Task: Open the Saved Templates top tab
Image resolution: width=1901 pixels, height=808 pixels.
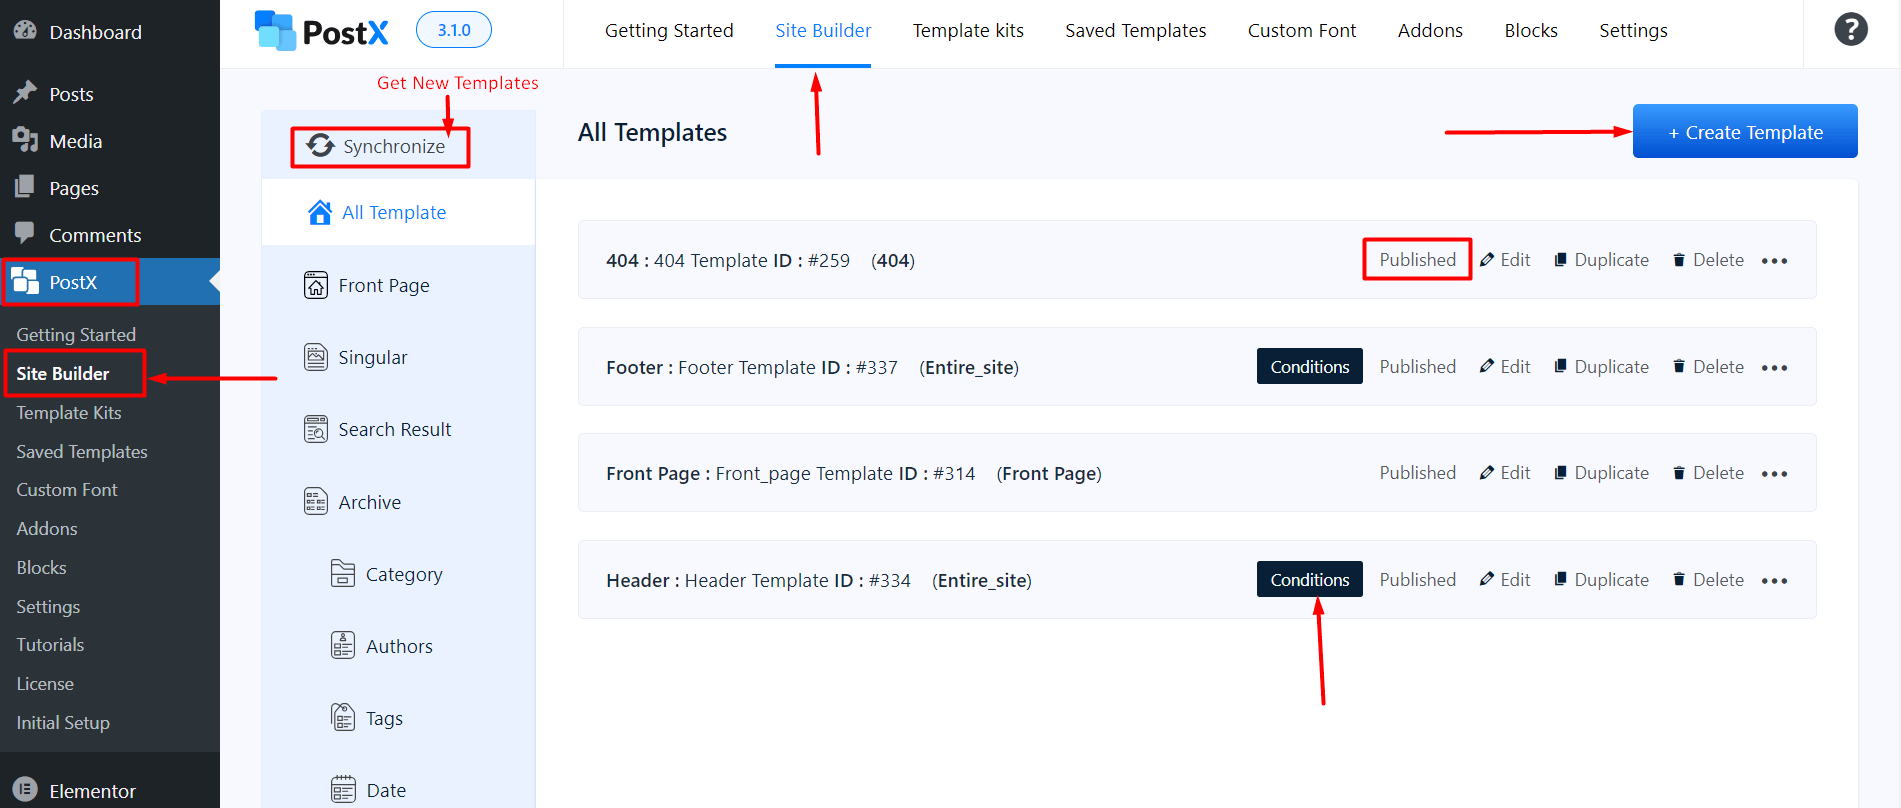Action: click(x=1135, y=31)
